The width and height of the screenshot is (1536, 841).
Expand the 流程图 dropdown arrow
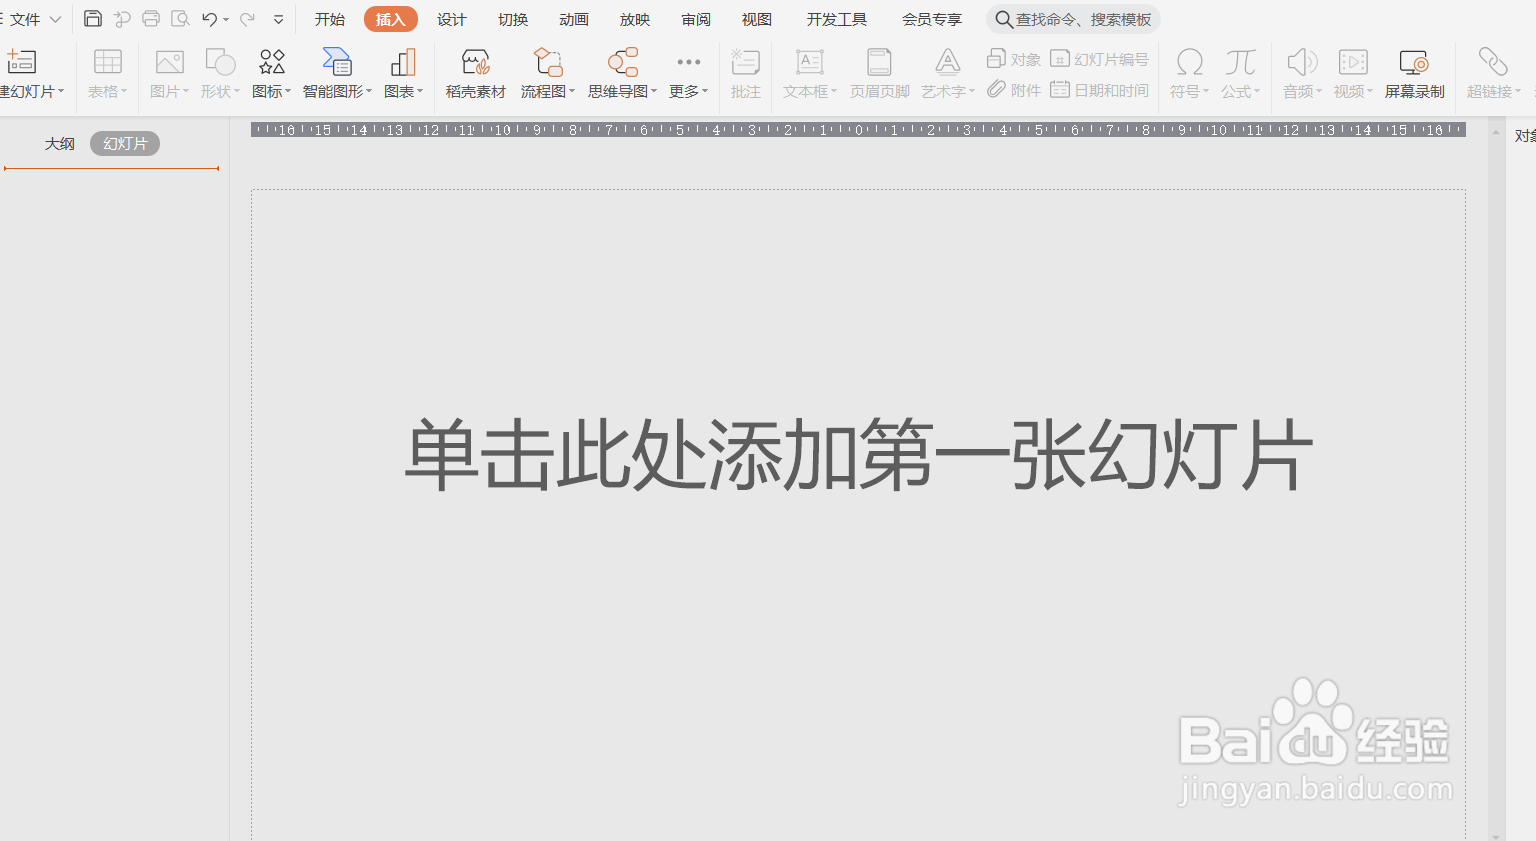tap(572, 92)
